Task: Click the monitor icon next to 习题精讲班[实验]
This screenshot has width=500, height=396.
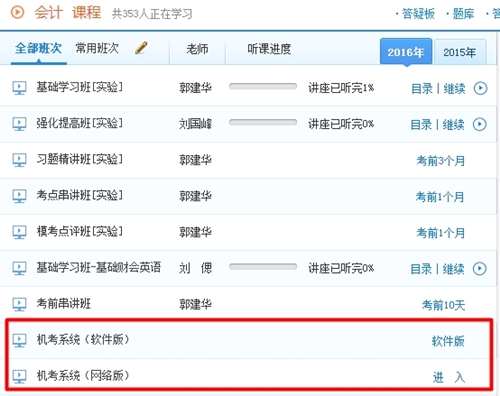Action: tap(19, 160)
